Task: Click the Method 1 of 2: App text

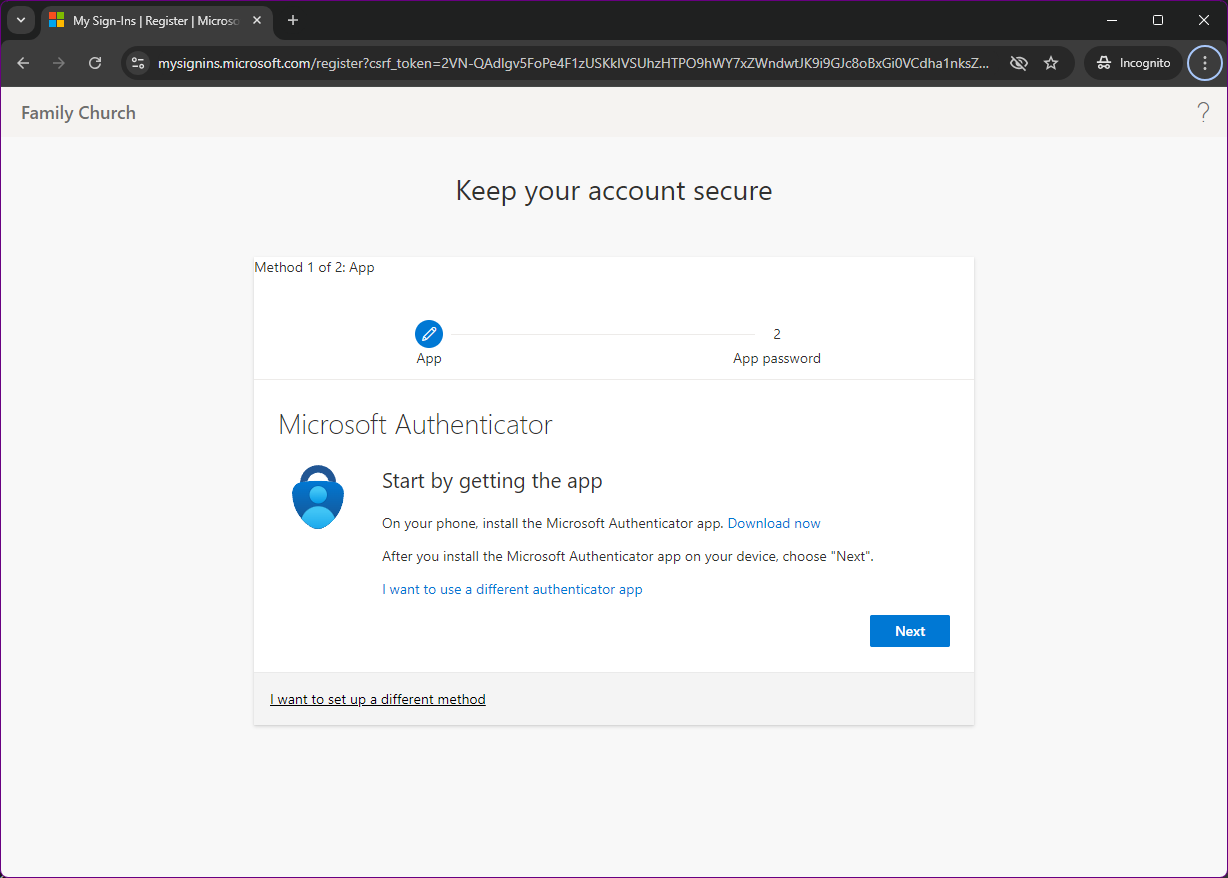Action: click(314, 267)
